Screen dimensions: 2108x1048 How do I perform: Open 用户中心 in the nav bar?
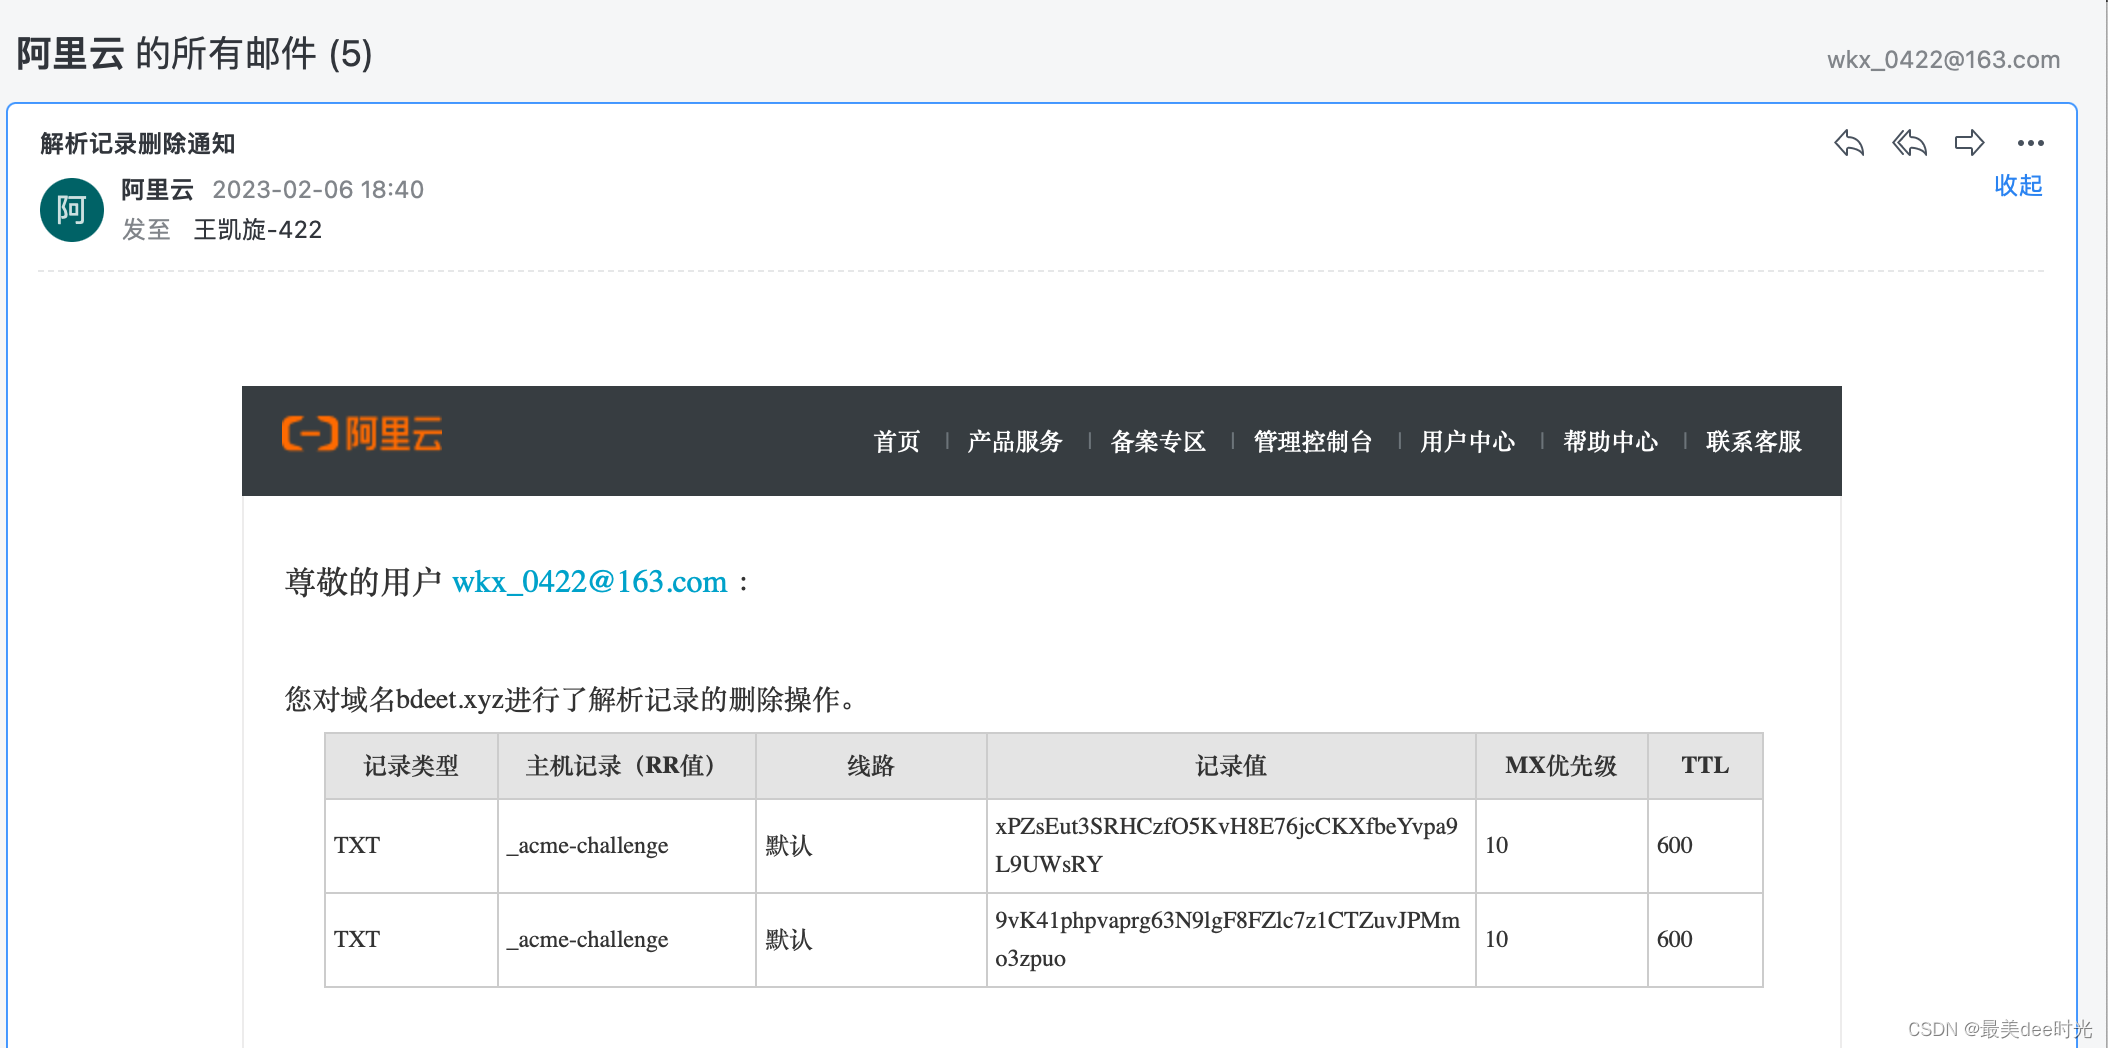coord(1468,441)
